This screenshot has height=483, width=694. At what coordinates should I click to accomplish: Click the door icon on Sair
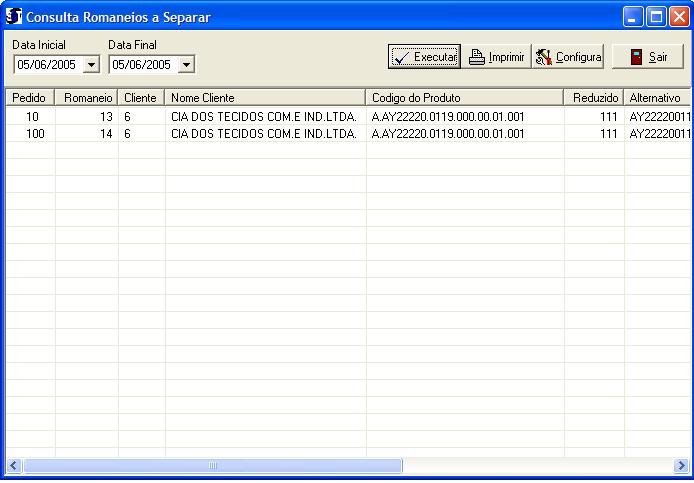[x=636, y=57]
